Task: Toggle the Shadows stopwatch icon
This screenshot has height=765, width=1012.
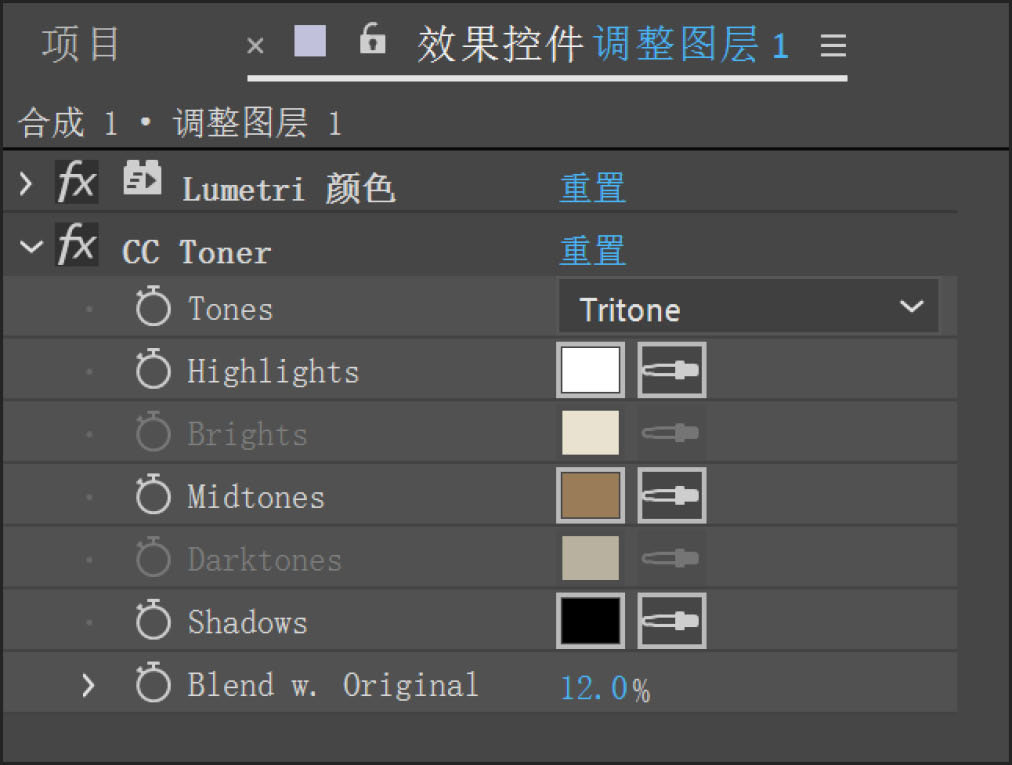Action: (x=153, y=621)
